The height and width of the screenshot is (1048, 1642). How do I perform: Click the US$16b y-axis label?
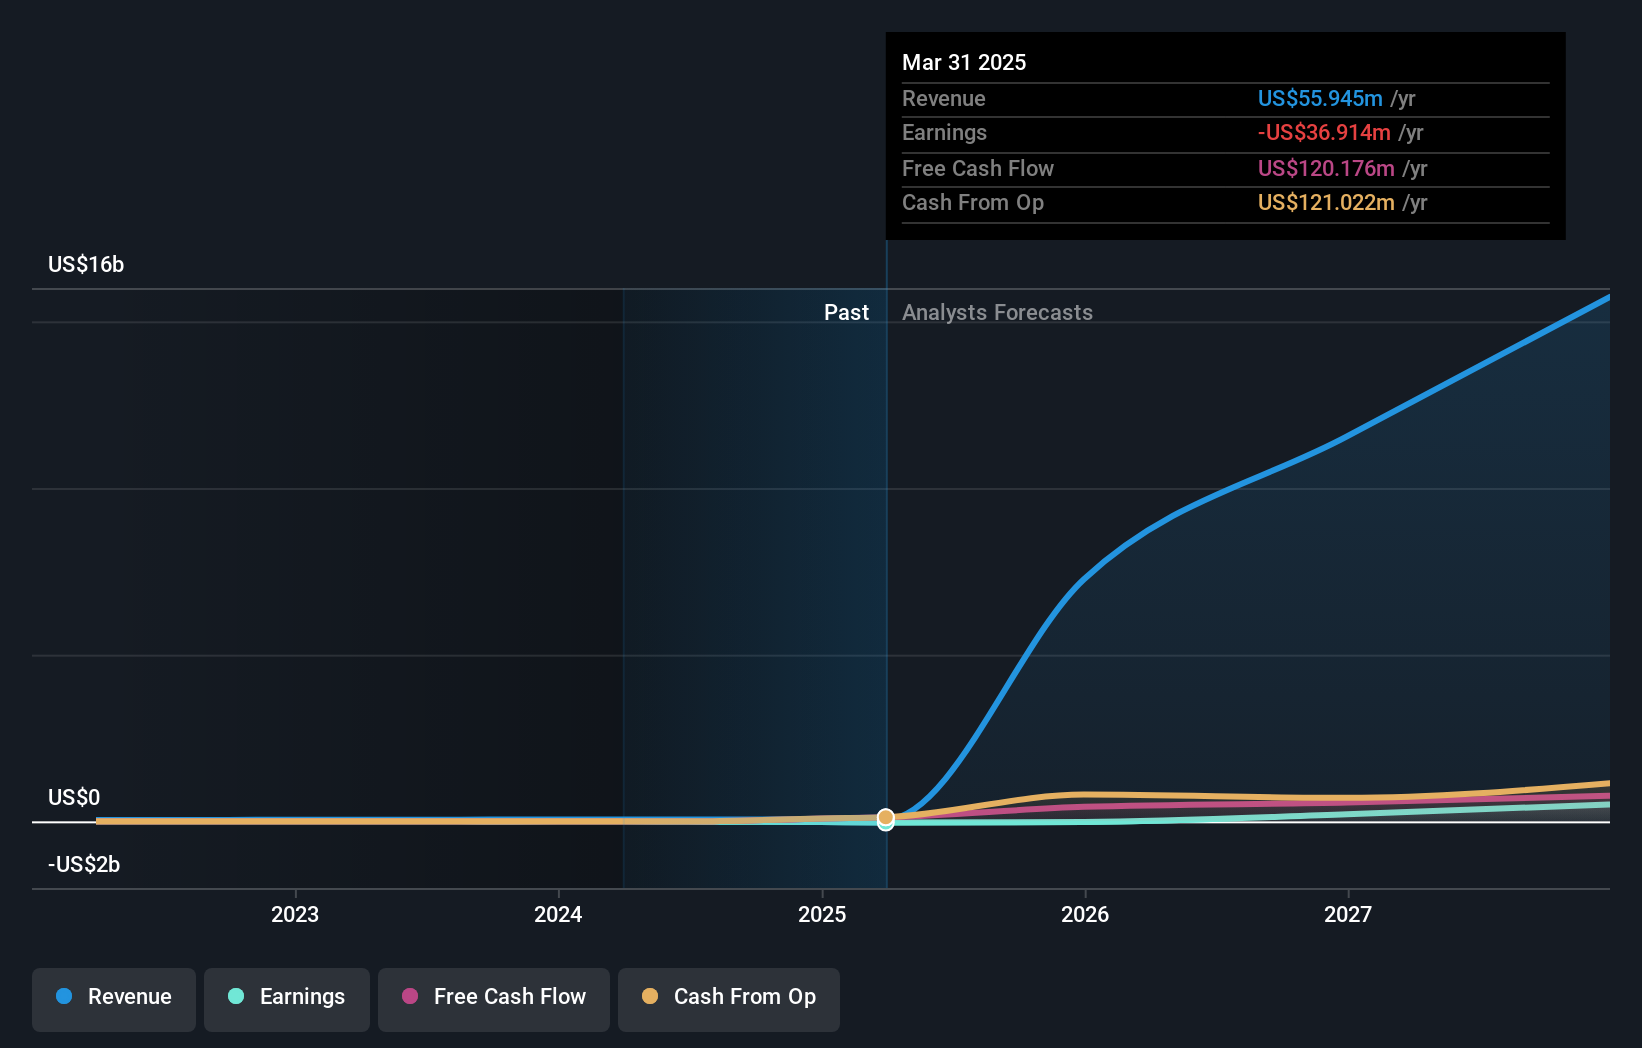coord(86,264)
